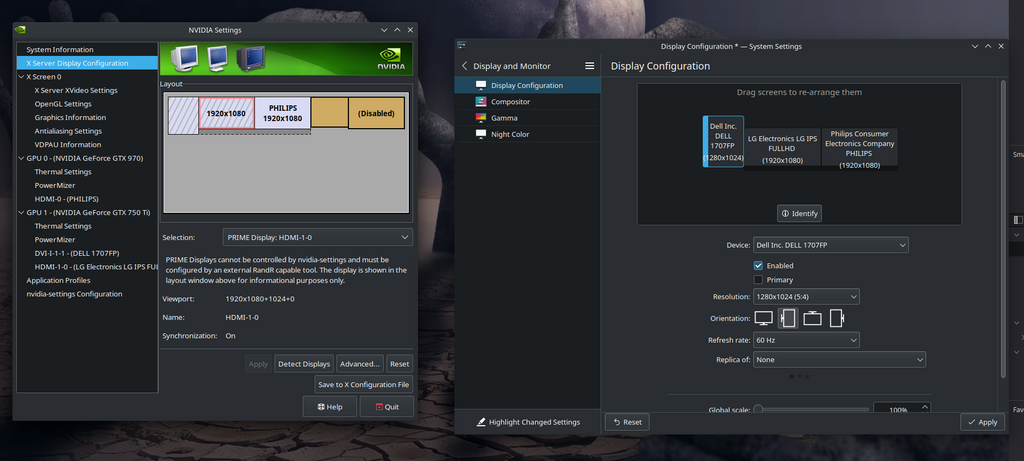Select the PHILIPS 1920x1080 screen in NVIDIA layout
This screenshot has height=461, width=1024.
[282, 113]
